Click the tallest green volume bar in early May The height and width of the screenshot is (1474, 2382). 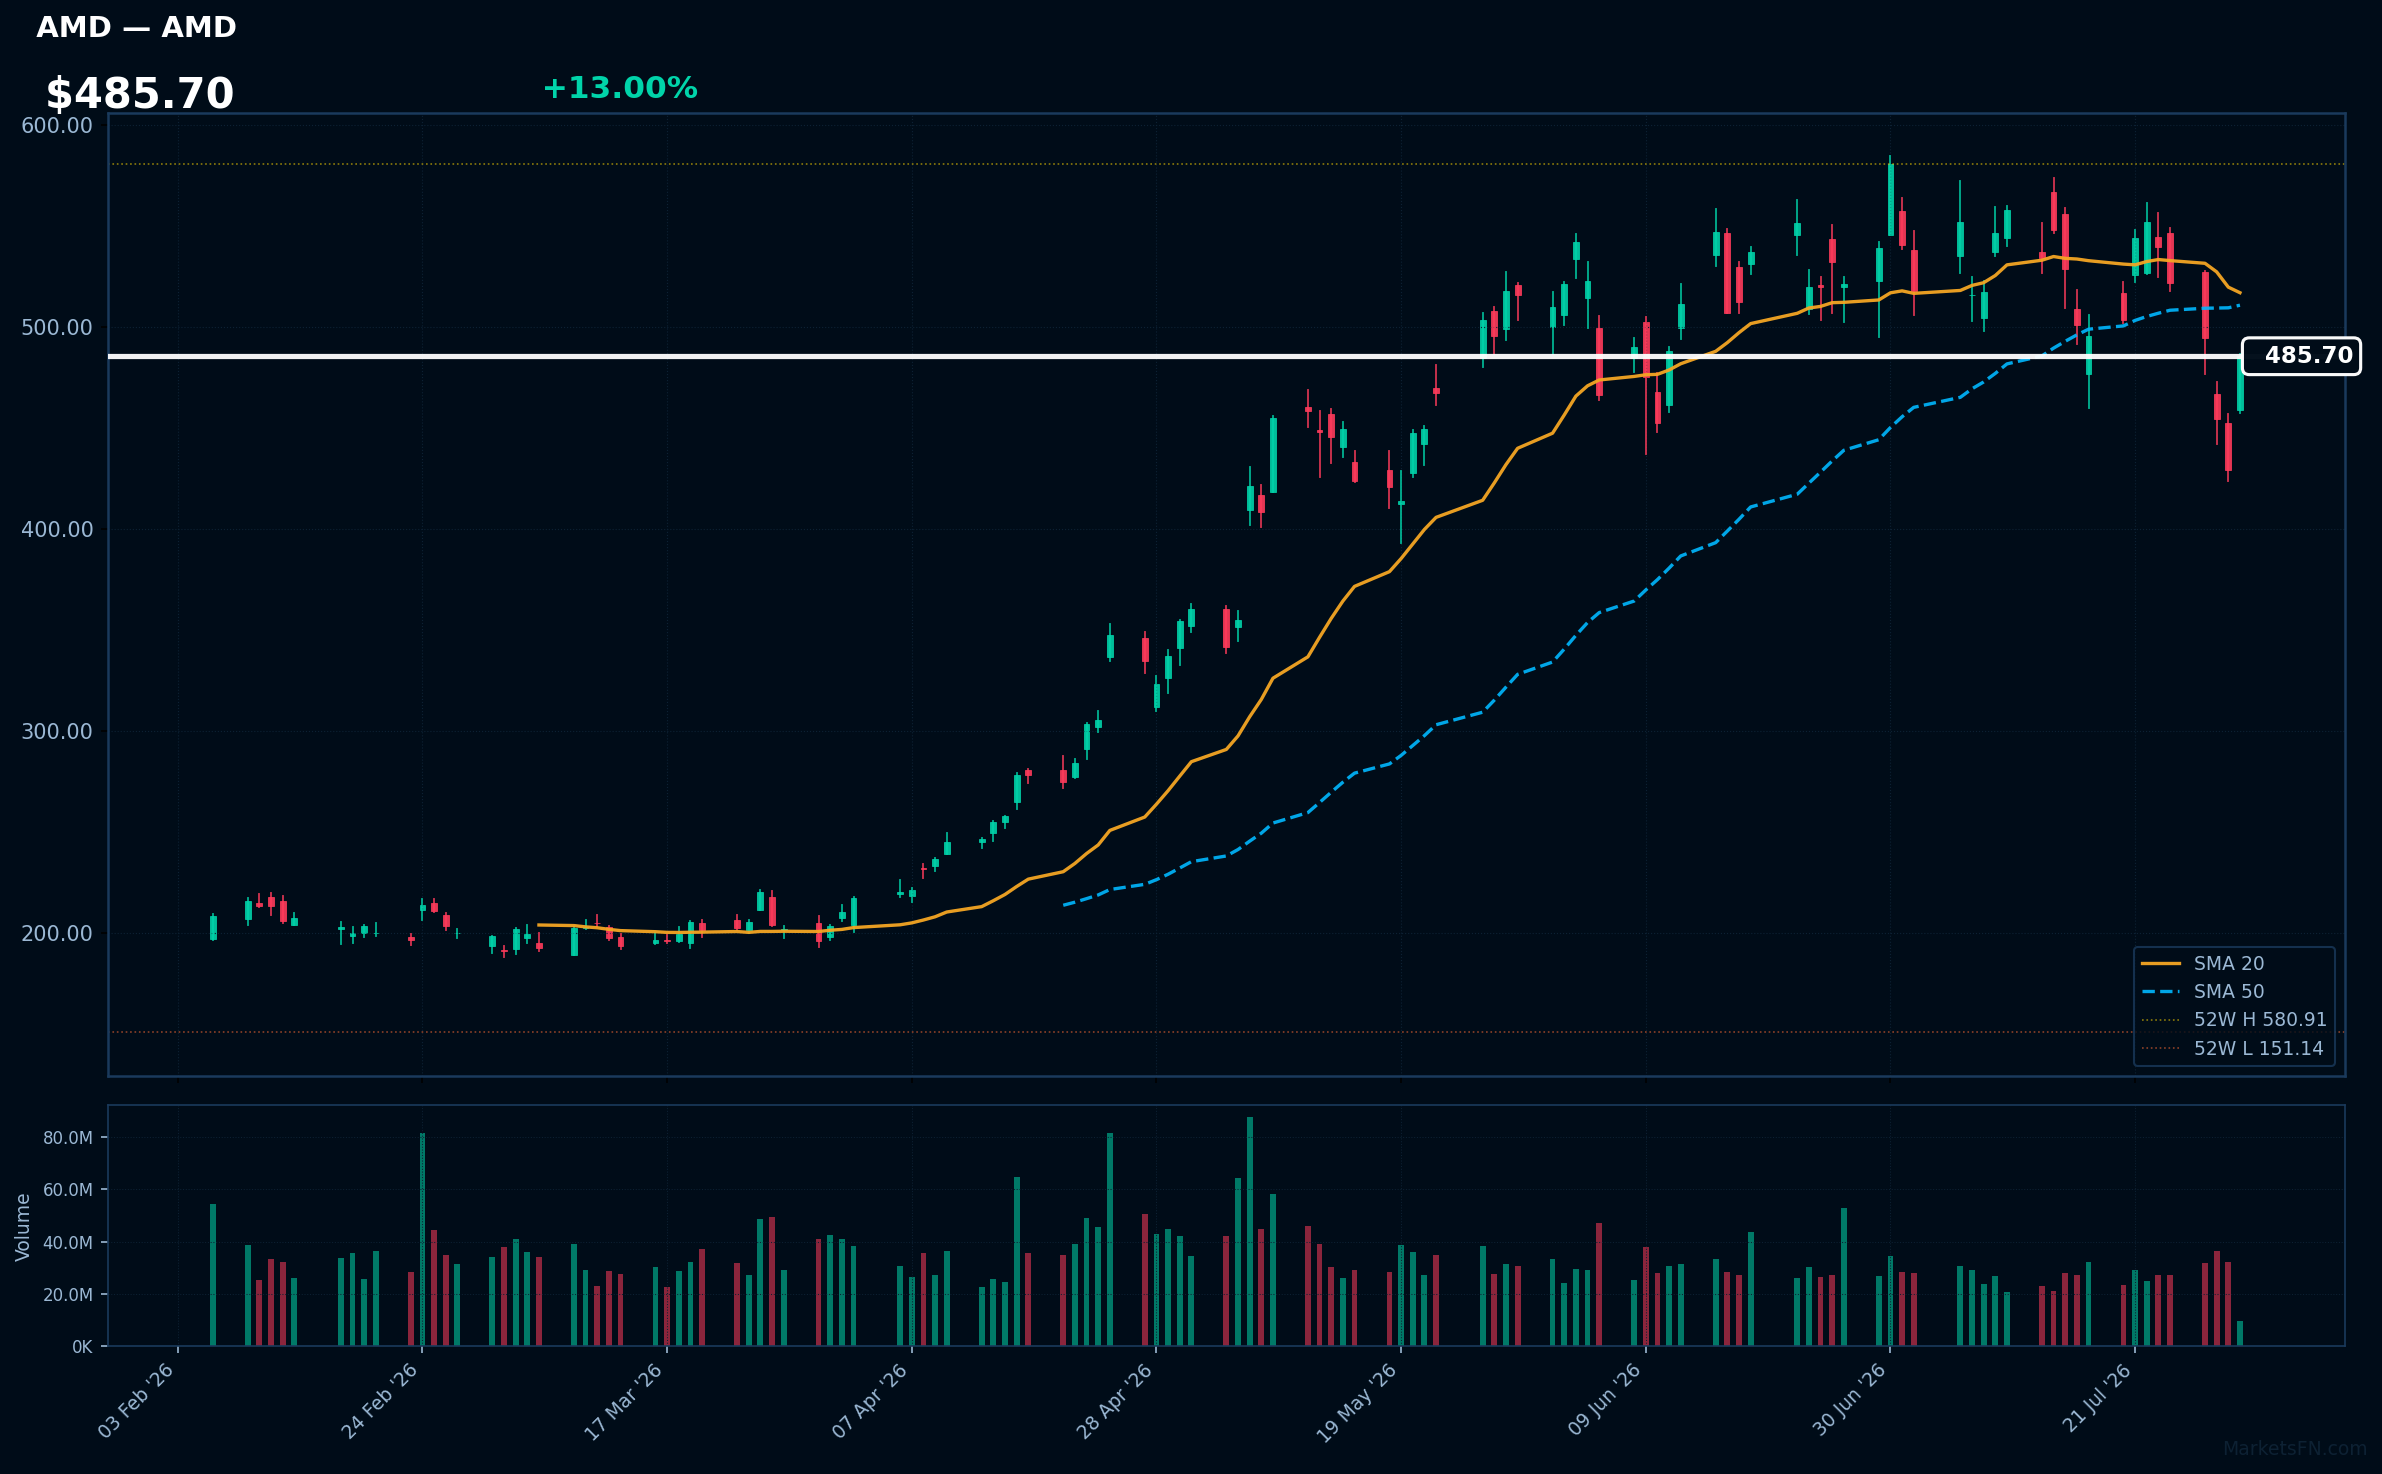(1250, 1232)
